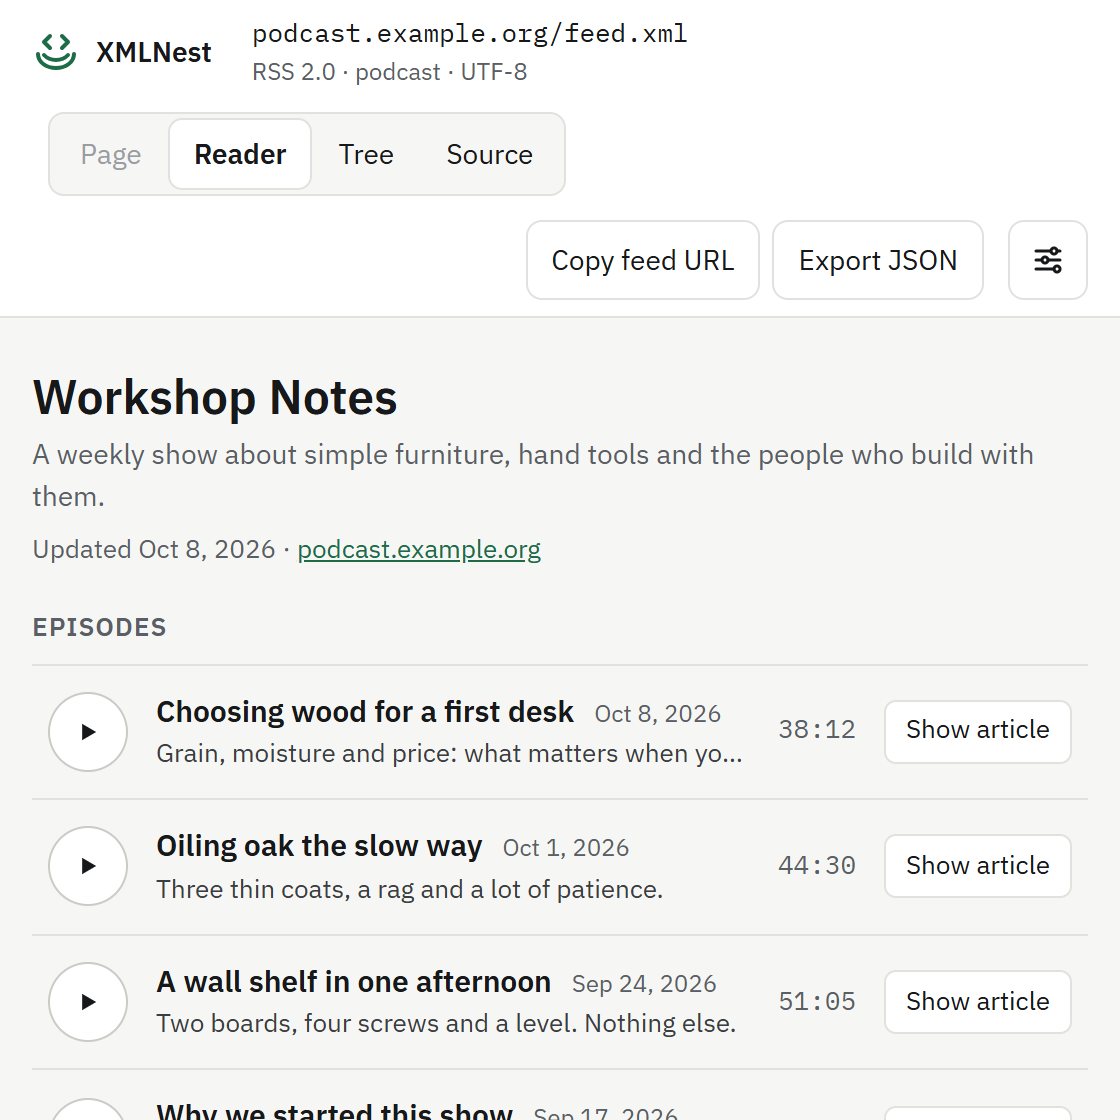The image size is (1120, 1120).
Task: Click "Three thin coats, a rag" description
Action: click(x=410, y=889)
